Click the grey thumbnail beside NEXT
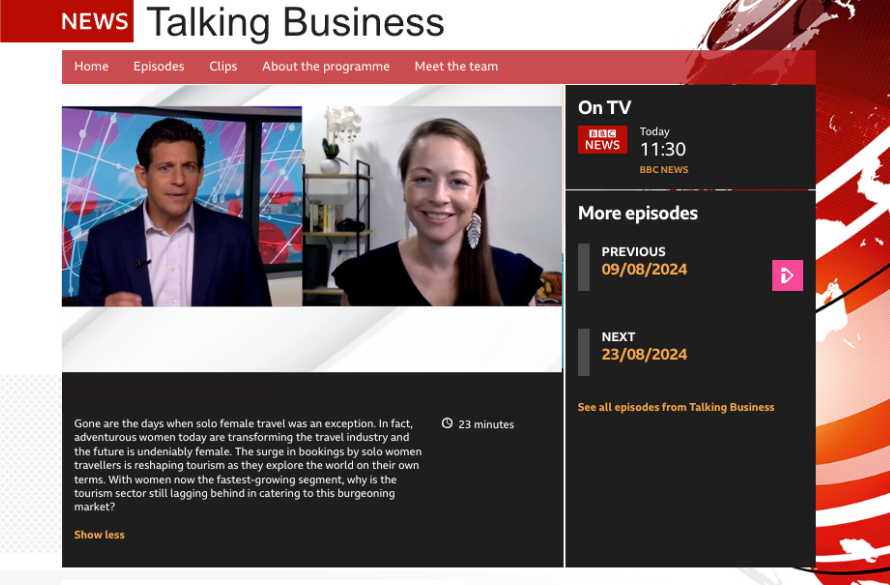890x585 pixels. pos(584,352)
